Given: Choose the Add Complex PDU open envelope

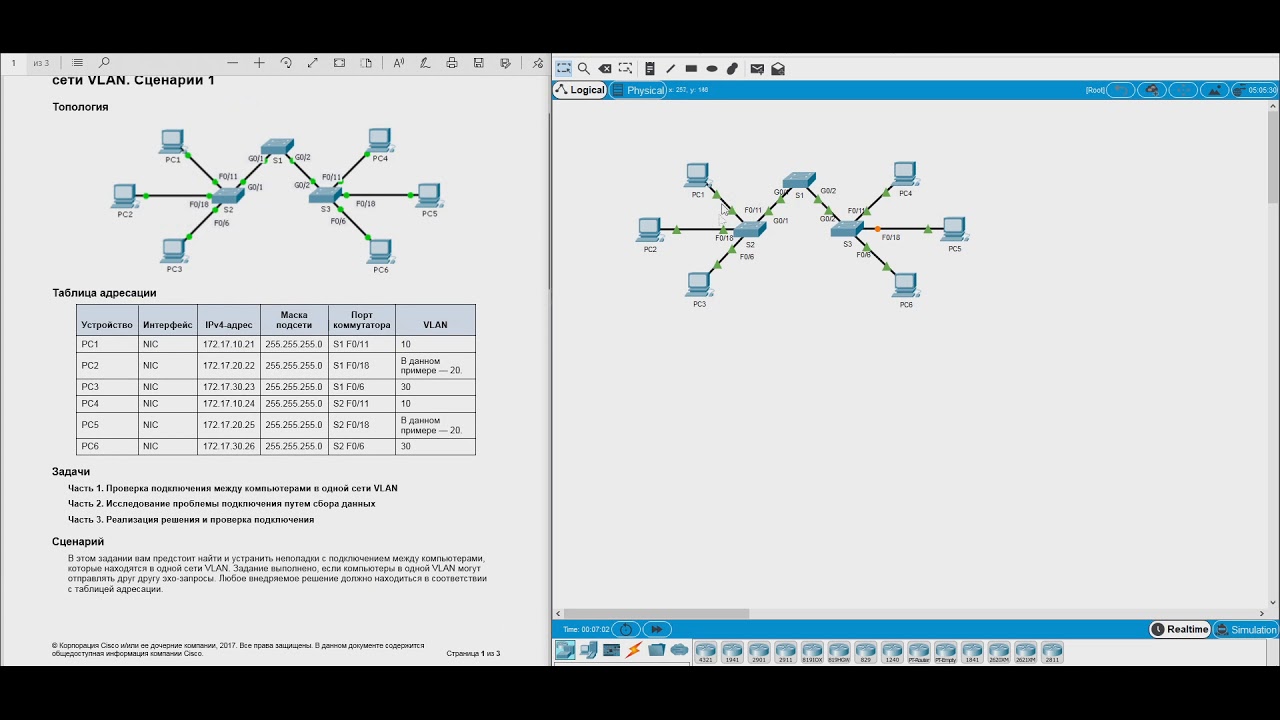Looking at the screenshot, I should click(x=778, y=69).
